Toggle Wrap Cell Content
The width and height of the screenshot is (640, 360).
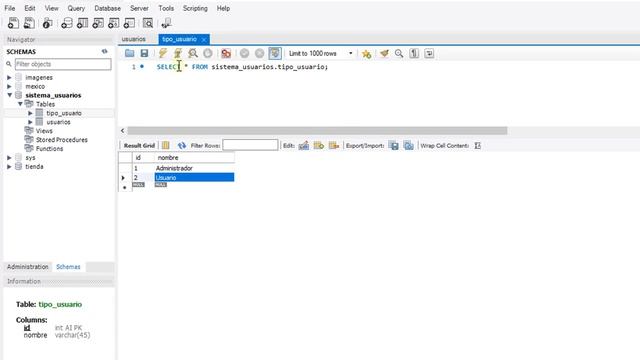coord(478,145)
